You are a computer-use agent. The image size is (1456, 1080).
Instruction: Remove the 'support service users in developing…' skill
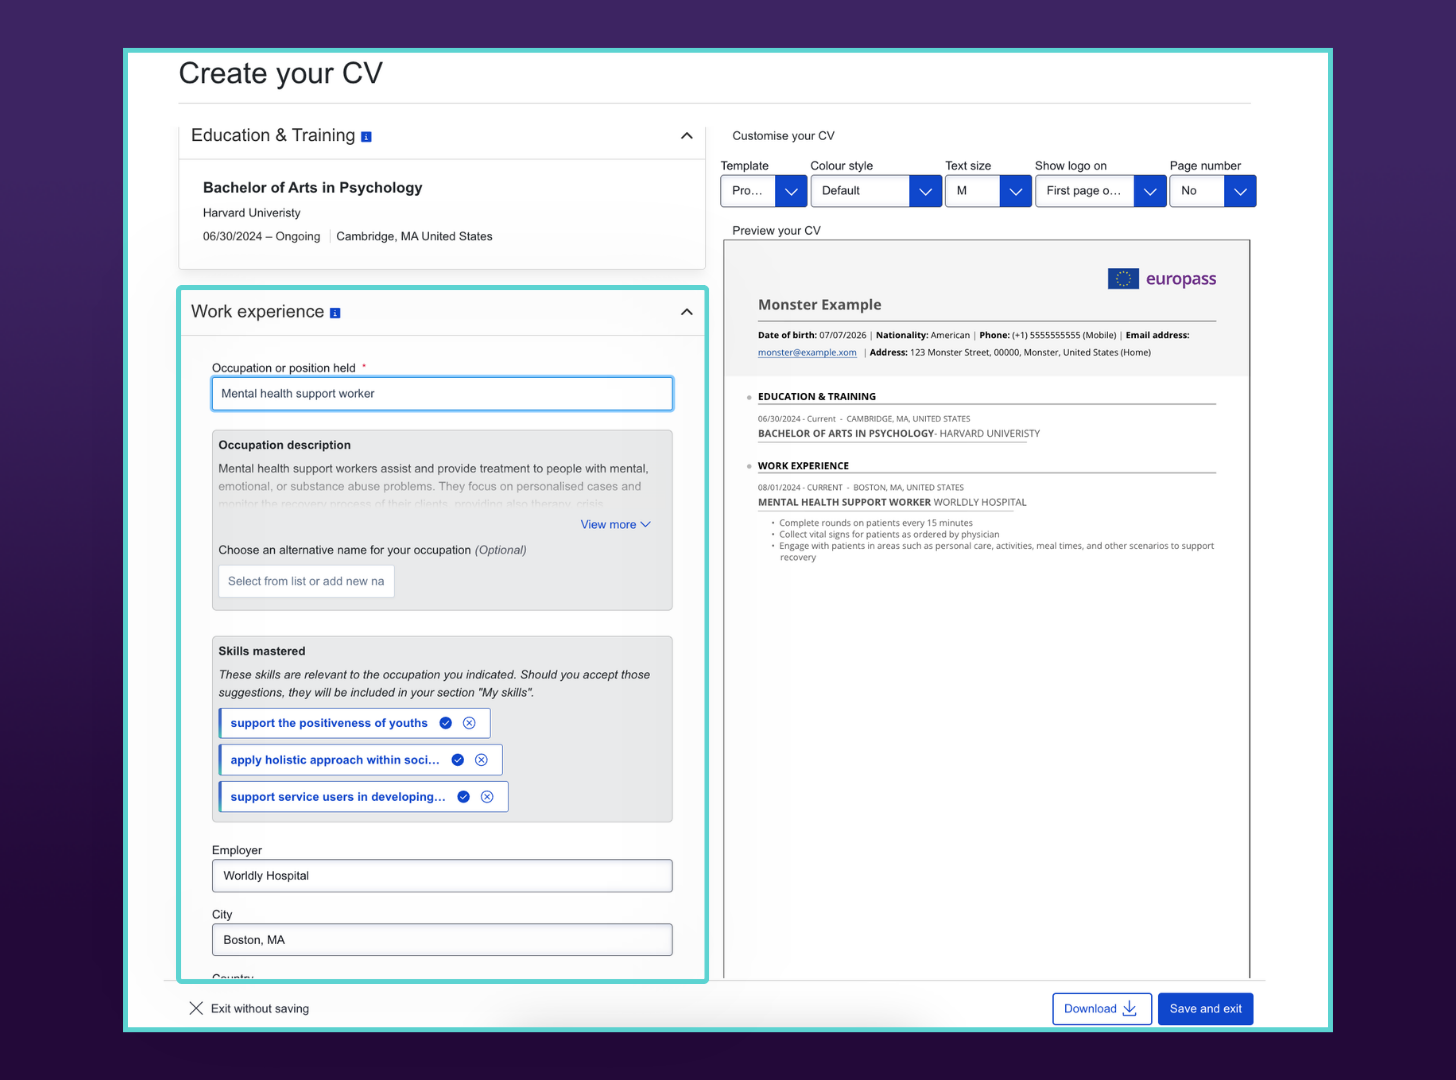click(x=487, y=797)
